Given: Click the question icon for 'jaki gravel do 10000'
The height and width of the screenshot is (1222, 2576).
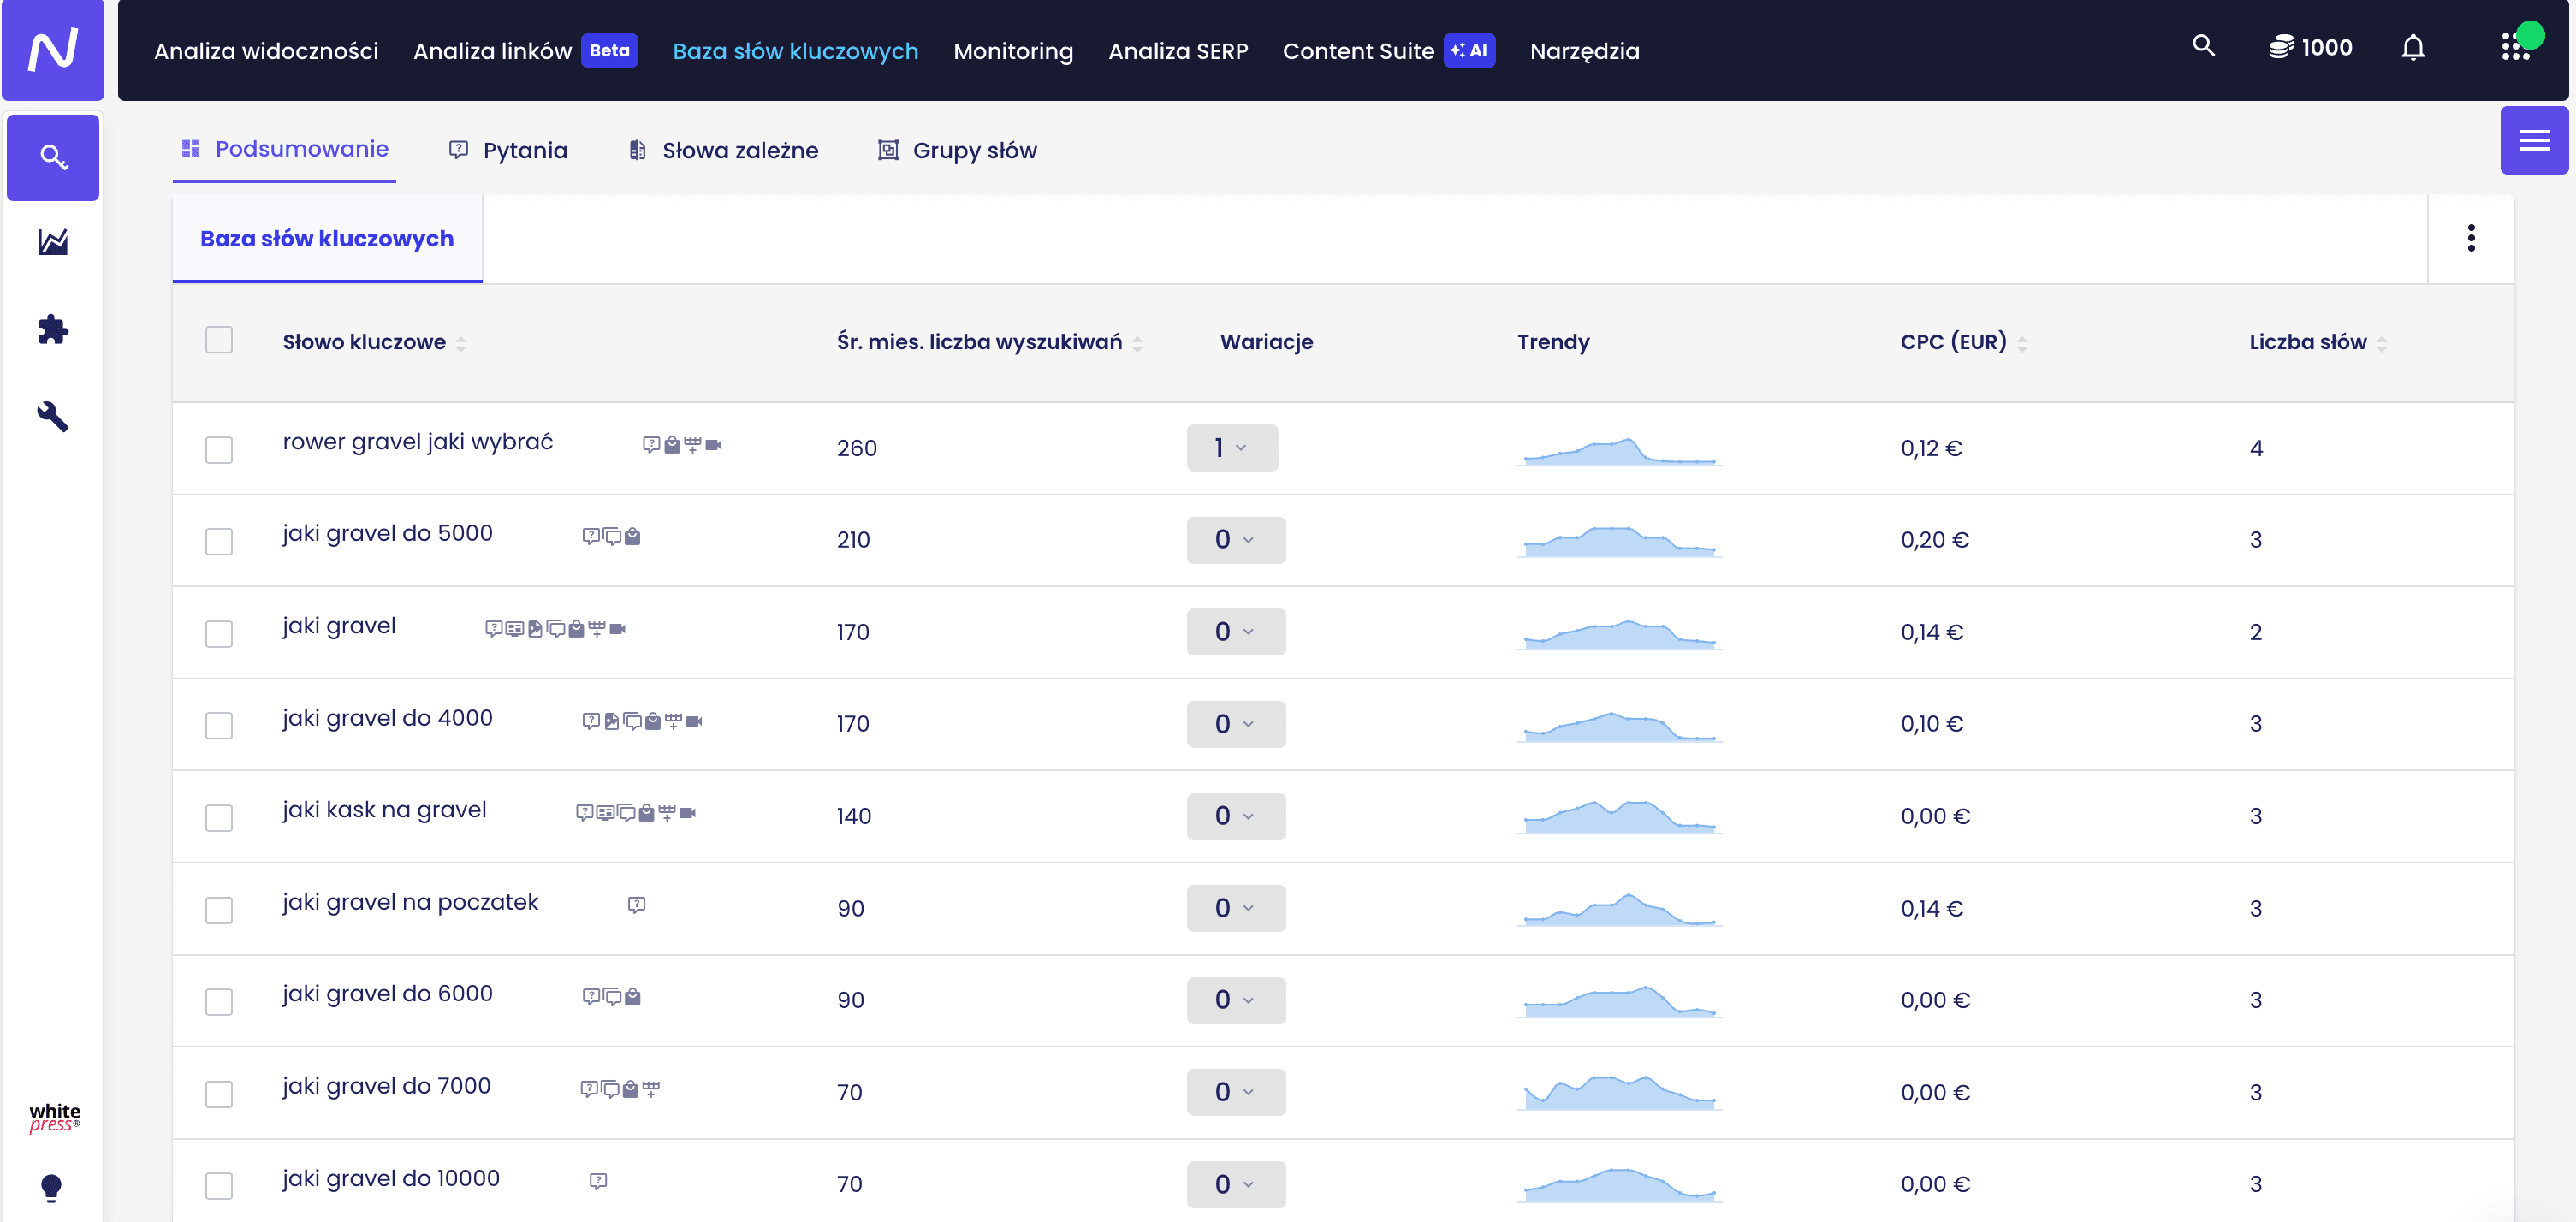Looking at the screenshot, I should pyautogui.click(x=598, y=1180).
